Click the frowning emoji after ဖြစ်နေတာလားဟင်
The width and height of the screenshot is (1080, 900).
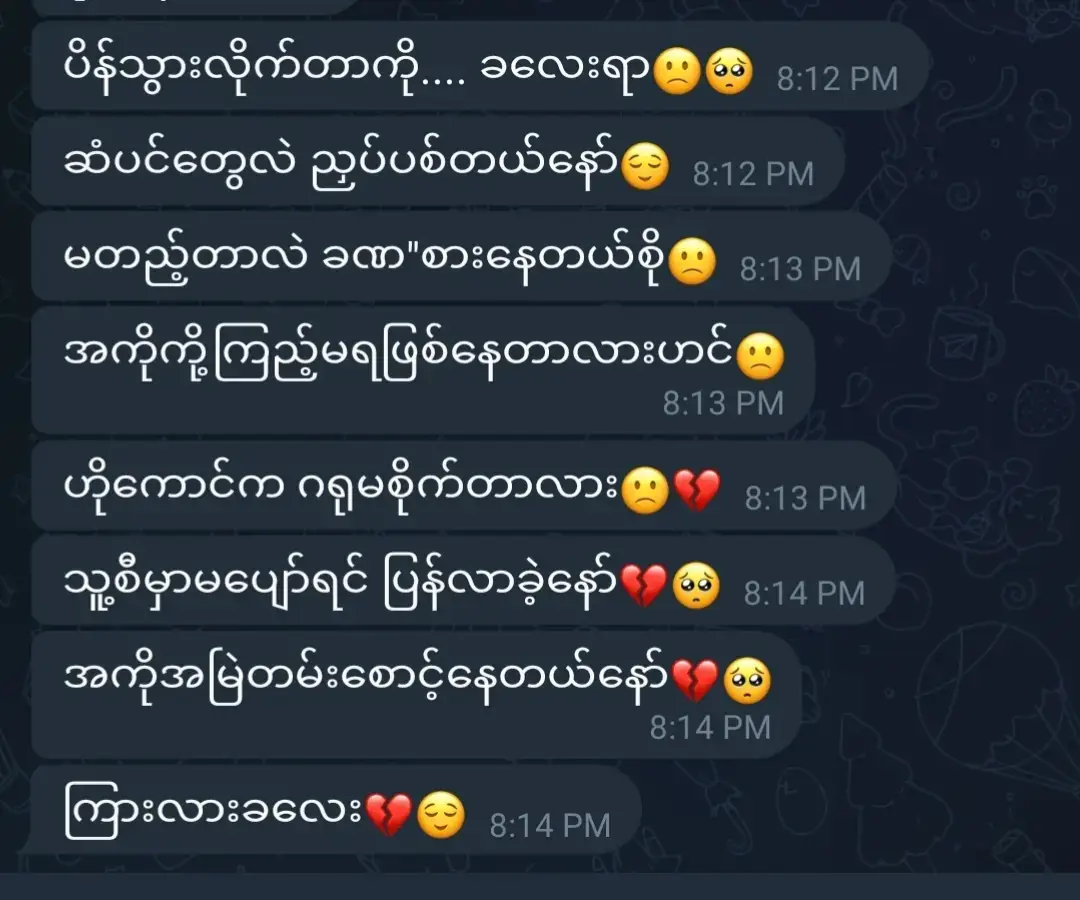[760, 357]
